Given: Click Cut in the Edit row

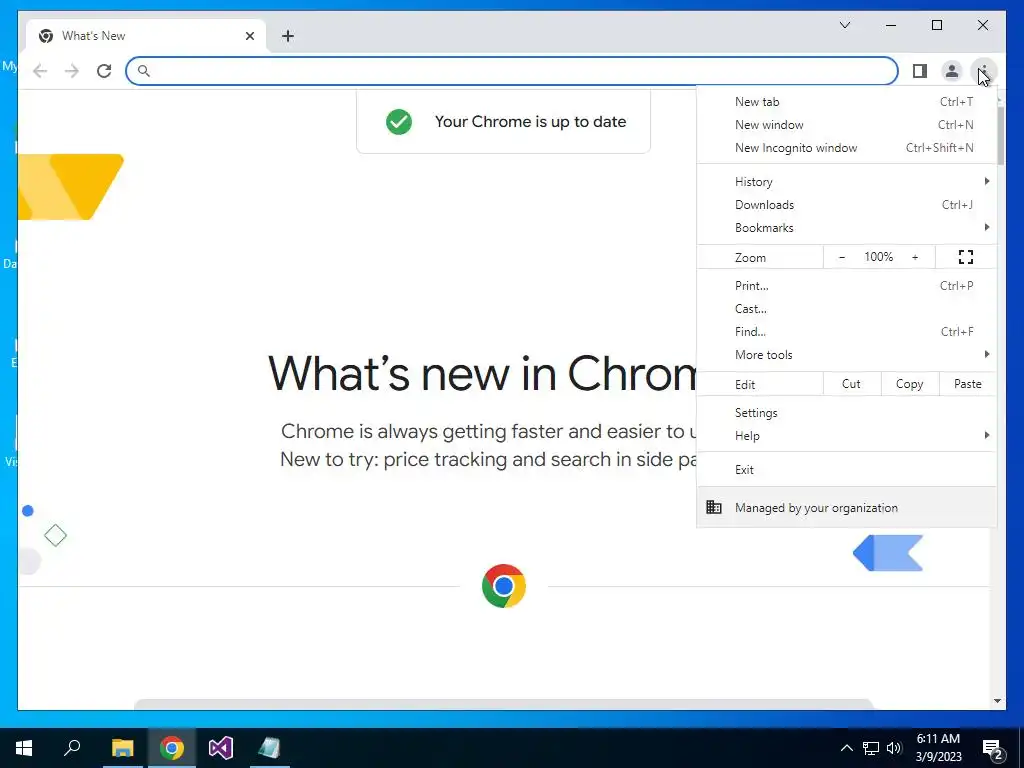Looking at the screenshot, I should point(852,384).
